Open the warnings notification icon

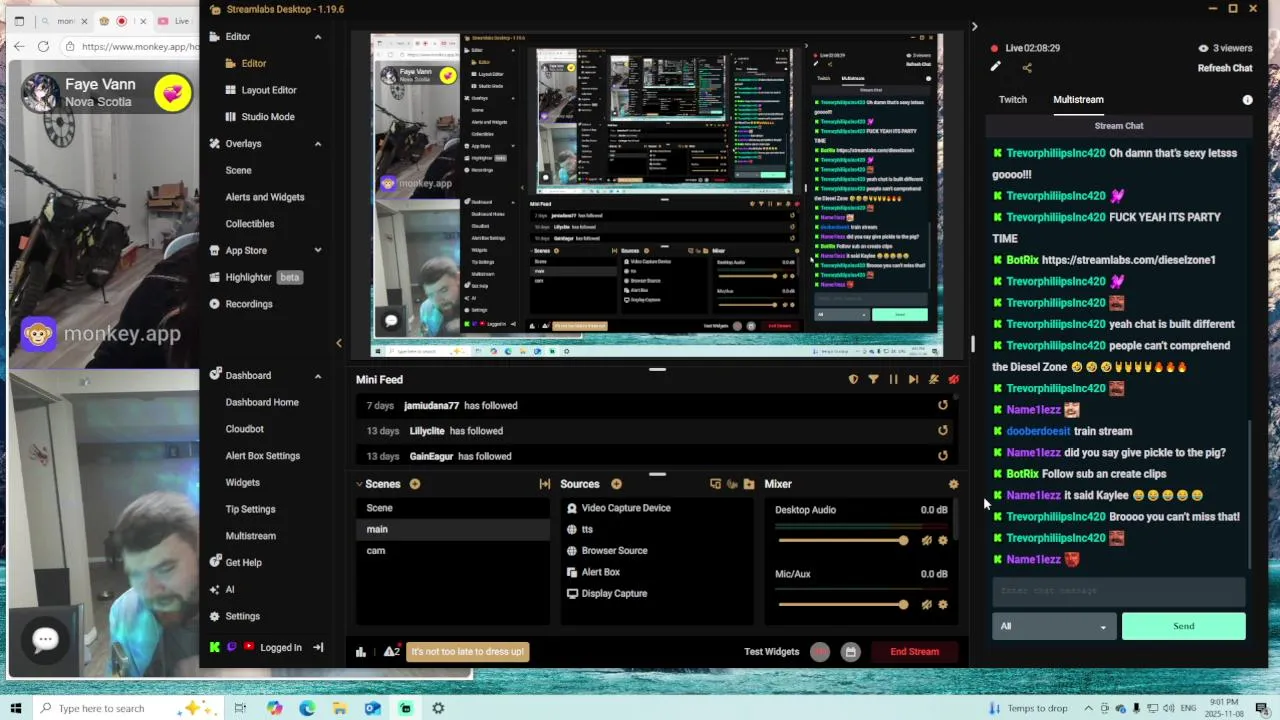click(x=391, y=652)
